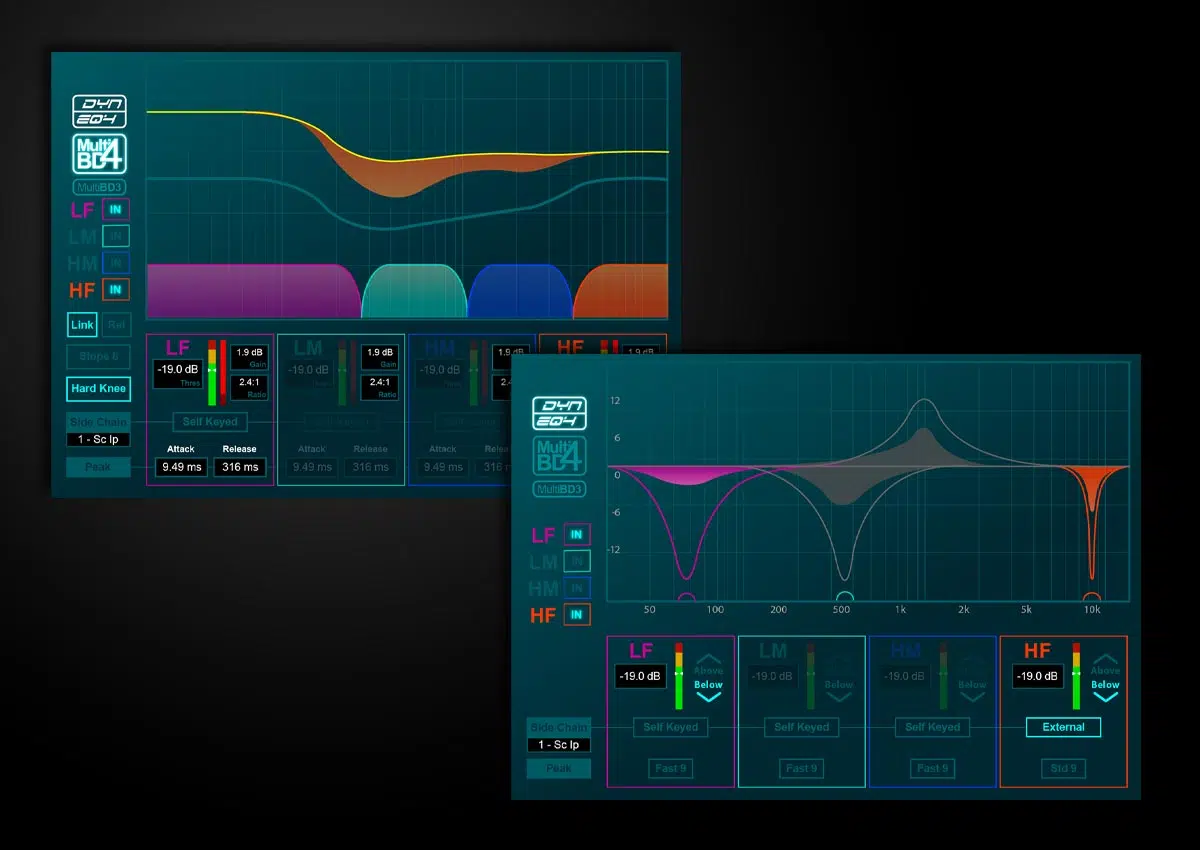
Task: Click the dimmed MultiBD4 logo in the lower-right window
Action: [559, 455]
